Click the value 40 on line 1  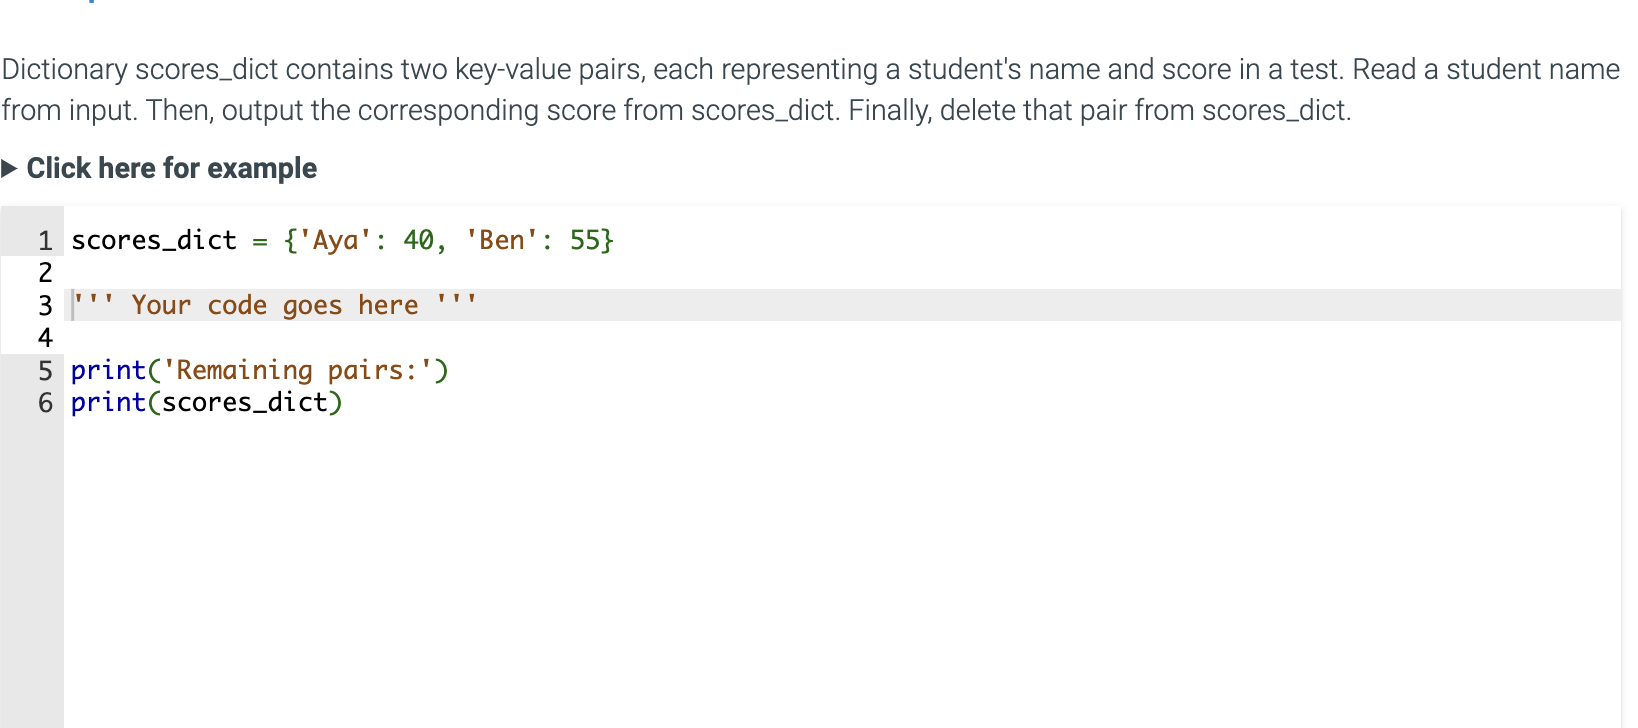click(x=420, y=240)
